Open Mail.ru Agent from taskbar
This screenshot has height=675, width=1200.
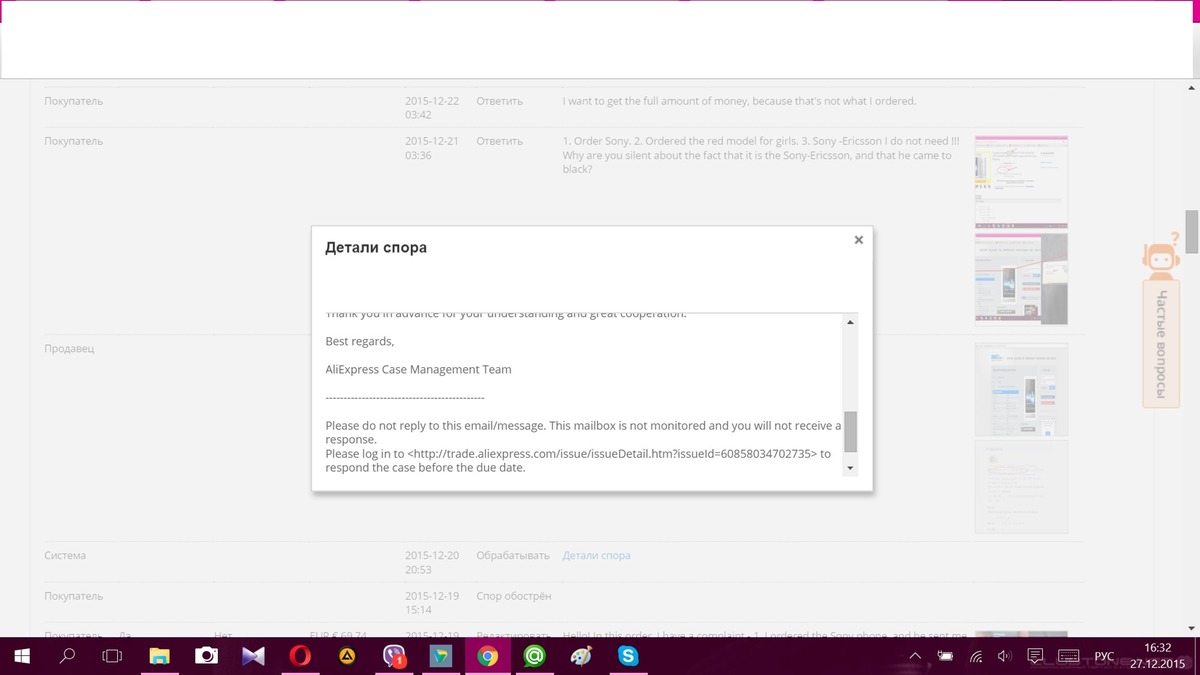pyautogui.click(x=534, y=656)
